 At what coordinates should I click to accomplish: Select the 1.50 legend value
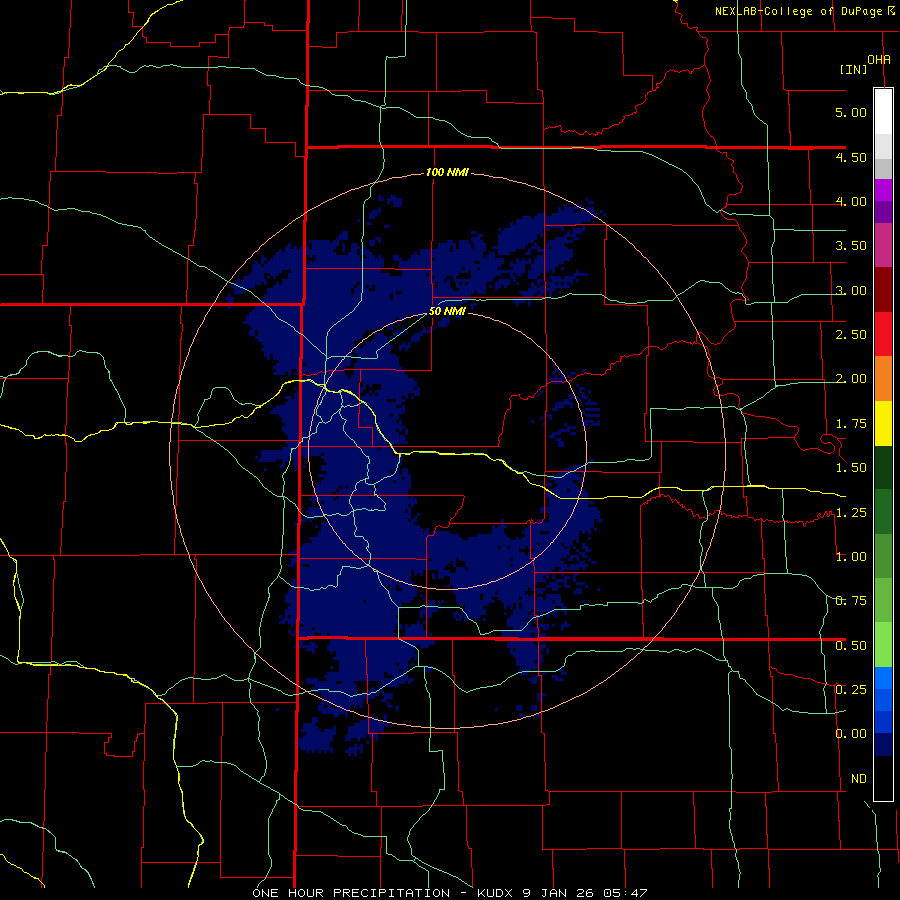coord(851,468)
